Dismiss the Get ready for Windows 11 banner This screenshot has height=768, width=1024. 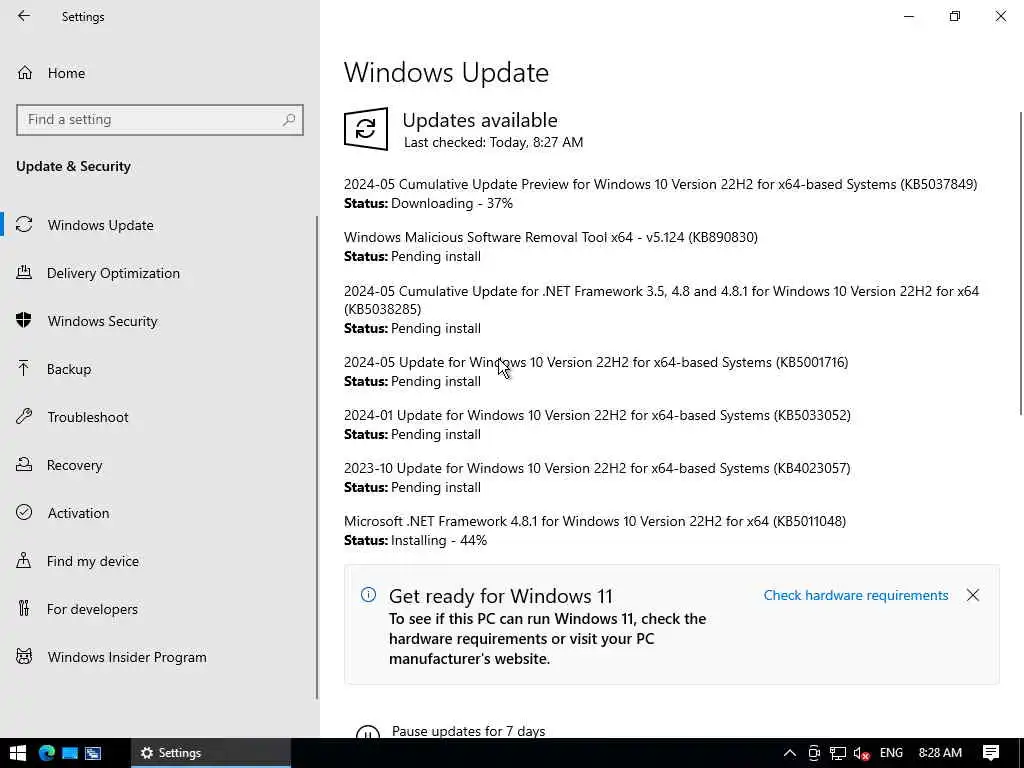click(x=973, y=595)
